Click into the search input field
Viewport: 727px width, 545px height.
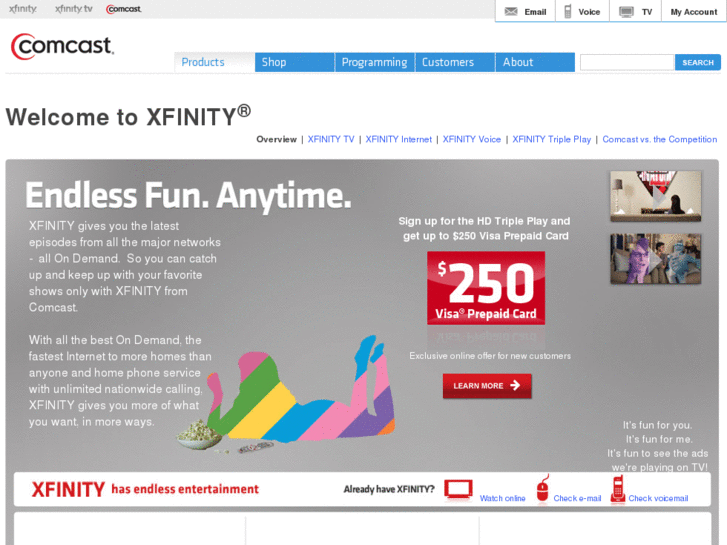[627, 62]
